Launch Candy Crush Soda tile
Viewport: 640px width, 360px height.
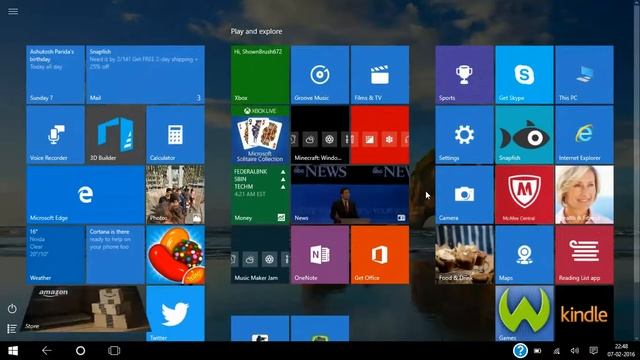click(x=176, y=255)
